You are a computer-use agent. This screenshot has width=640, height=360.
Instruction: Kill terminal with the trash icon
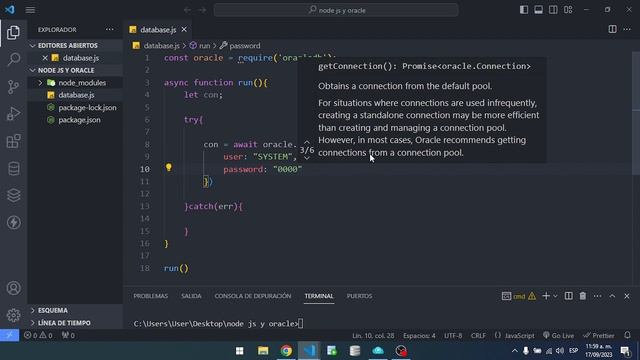[583, 296]
